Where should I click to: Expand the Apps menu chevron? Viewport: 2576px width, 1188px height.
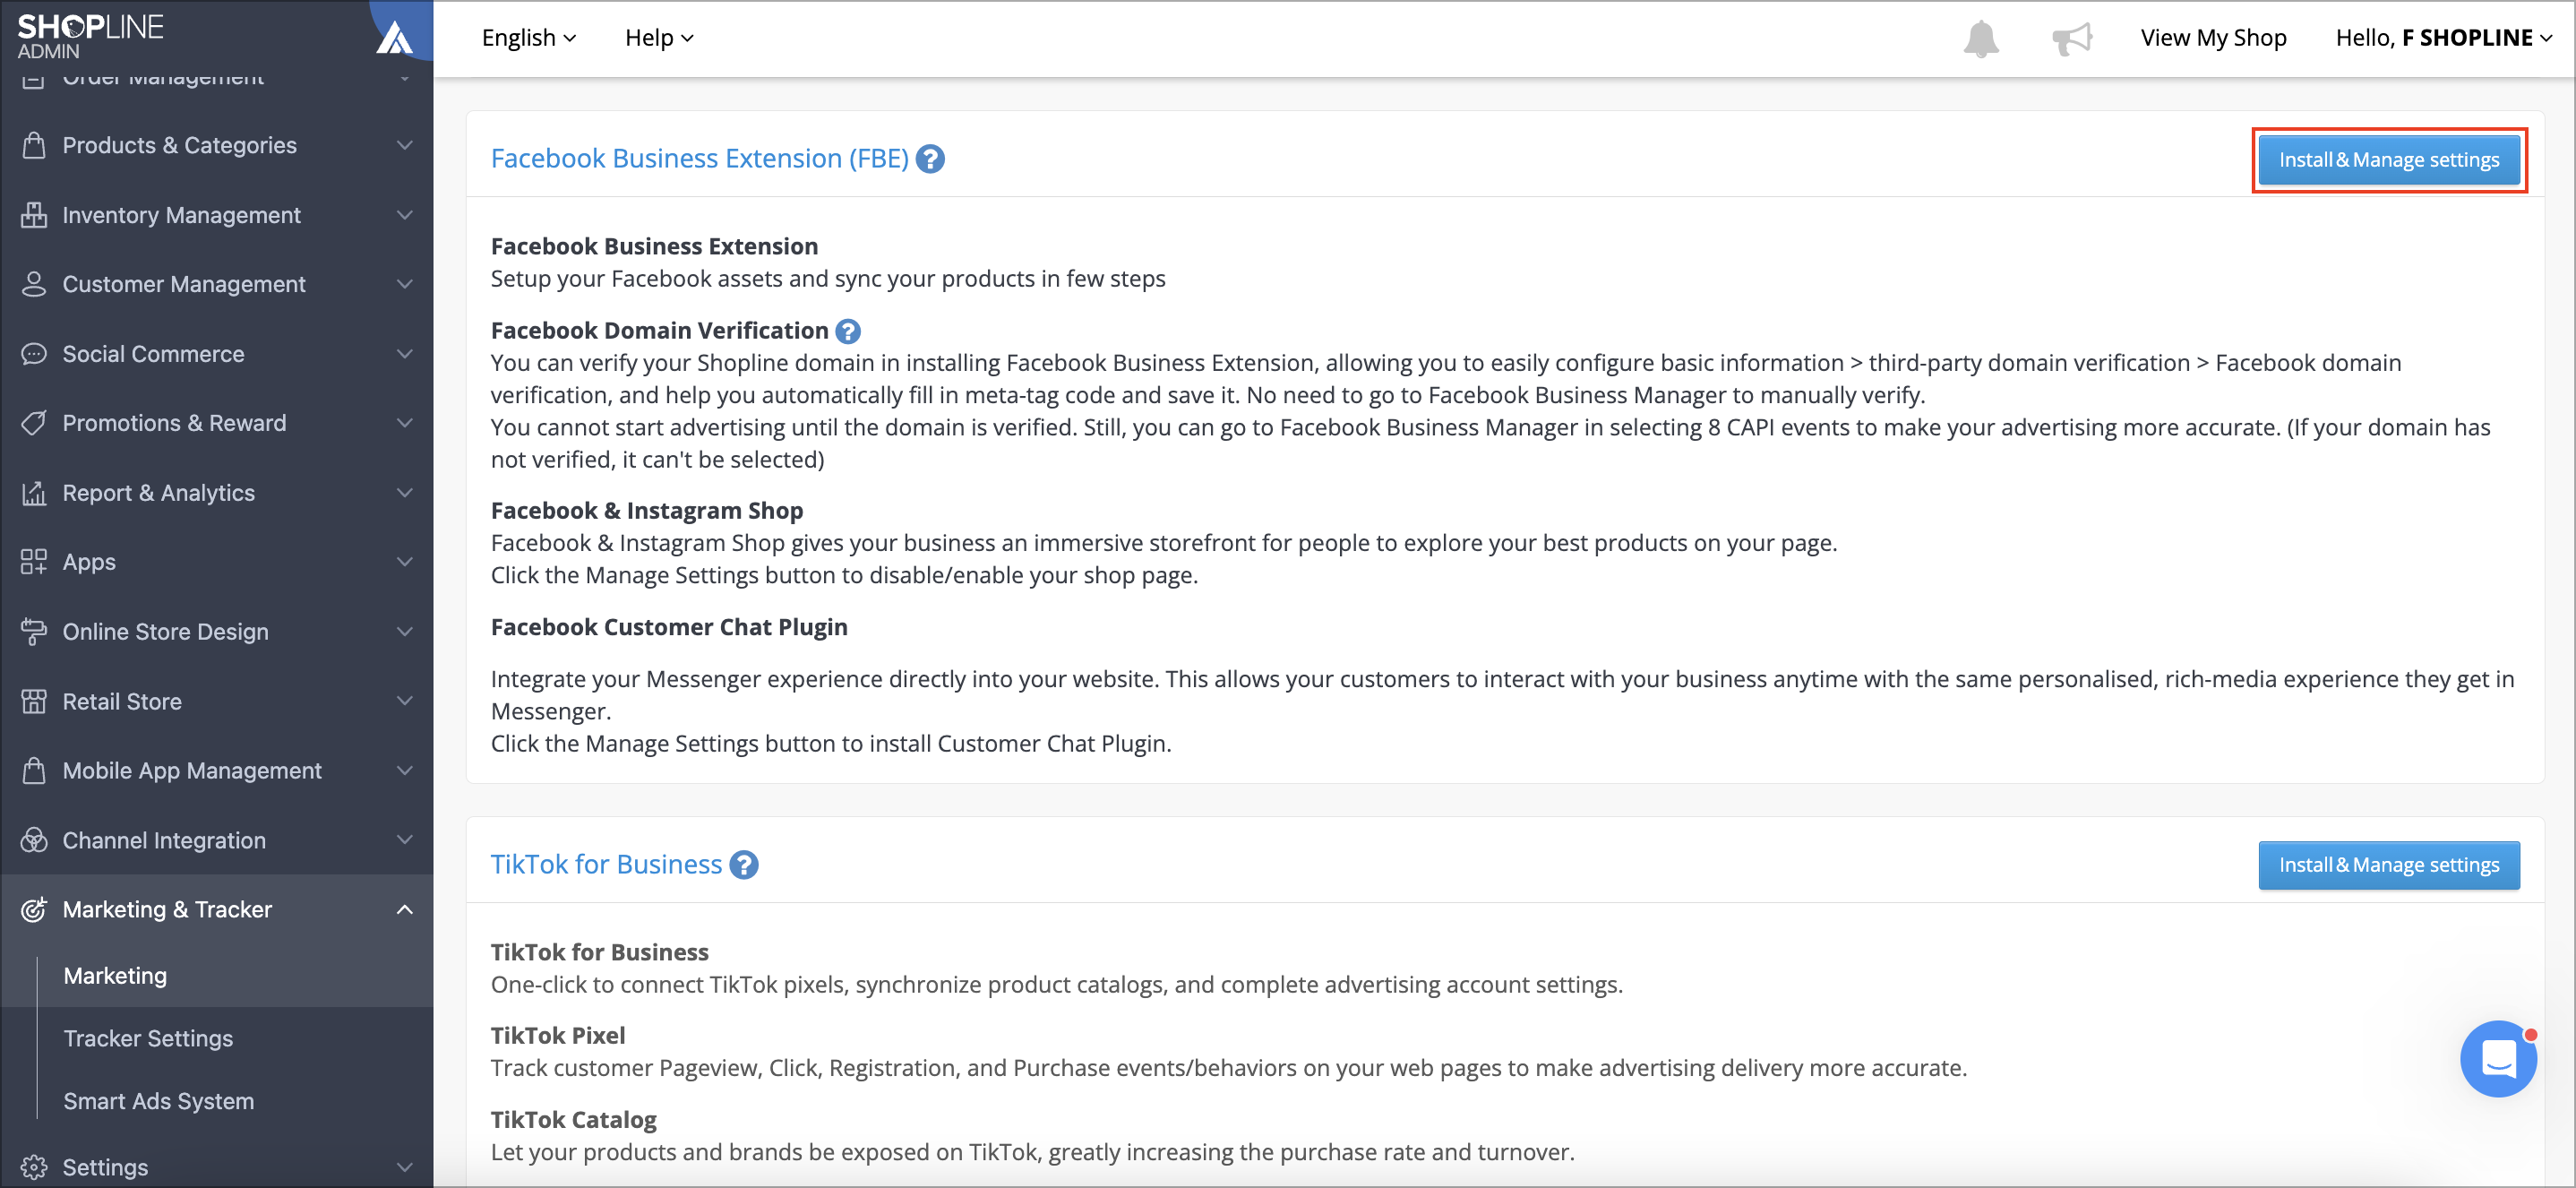pyautogui.click(x=405, y=562)
